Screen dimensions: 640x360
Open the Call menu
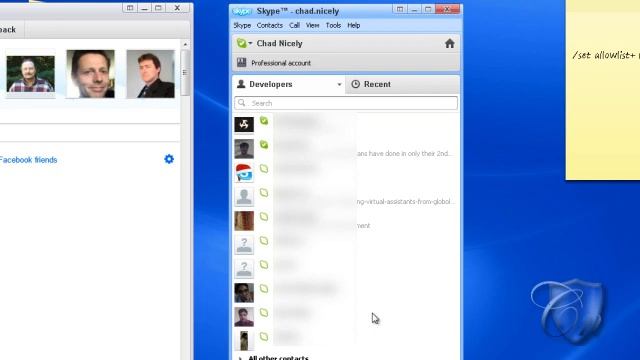[x=294, y=25]
